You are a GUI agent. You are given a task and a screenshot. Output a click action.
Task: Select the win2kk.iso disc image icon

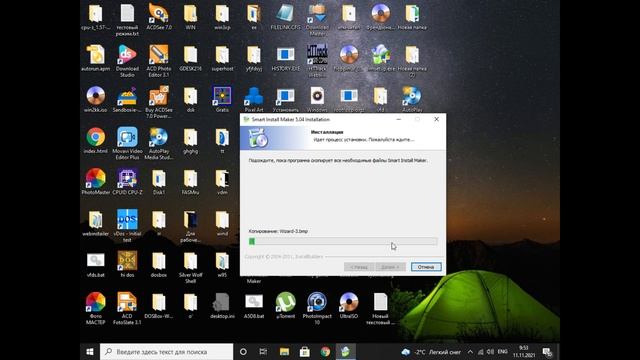coord(96,100)
